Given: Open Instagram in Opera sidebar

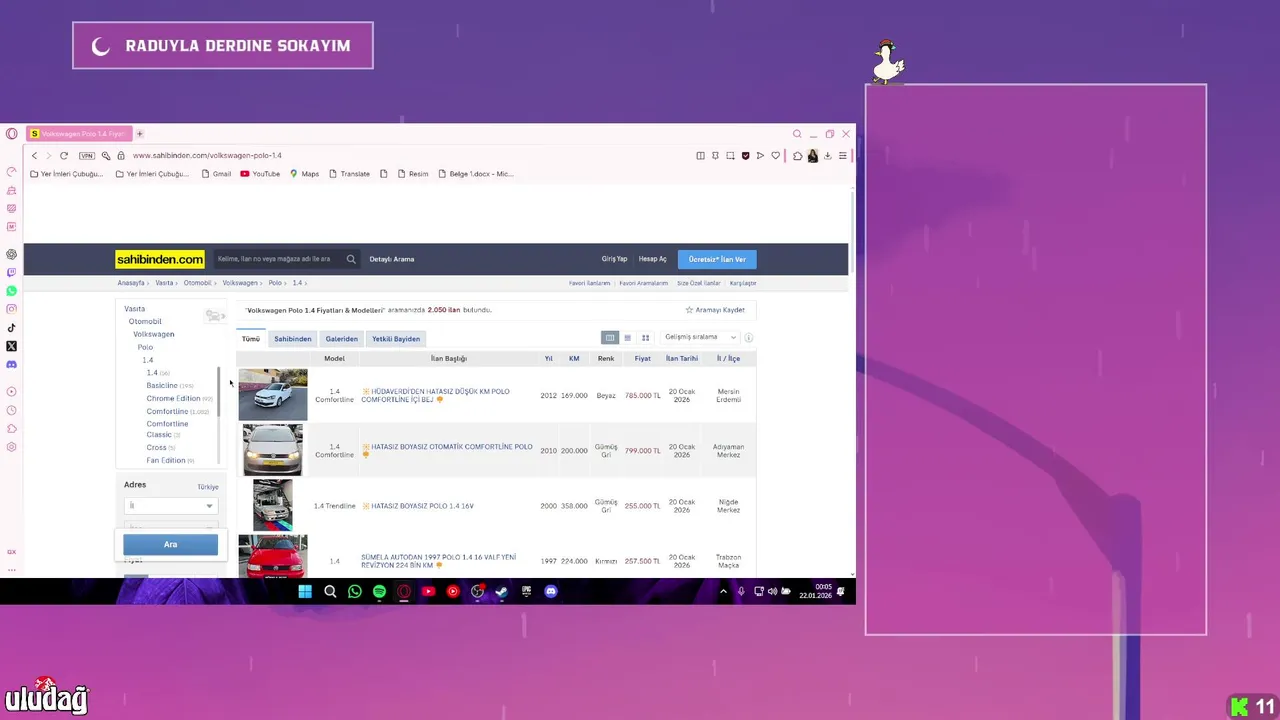Looking at the screenshot, I should [x=11, y=309].
